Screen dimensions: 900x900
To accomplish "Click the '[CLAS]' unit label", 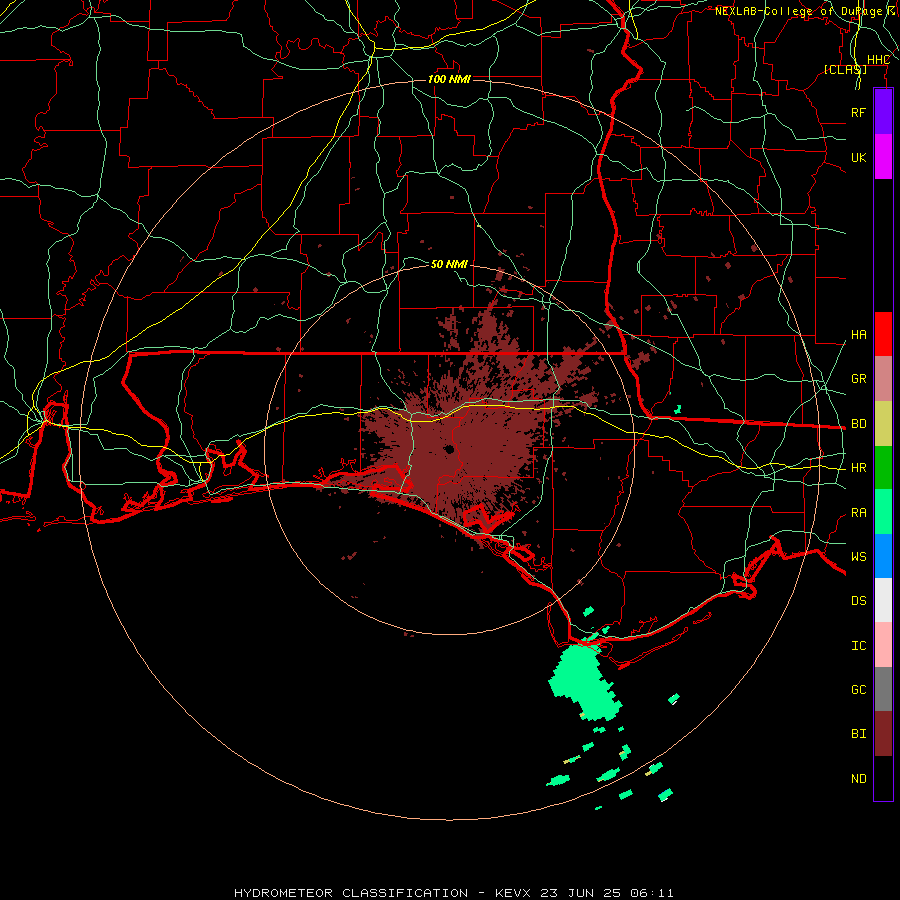I will (x=845, y=69).
